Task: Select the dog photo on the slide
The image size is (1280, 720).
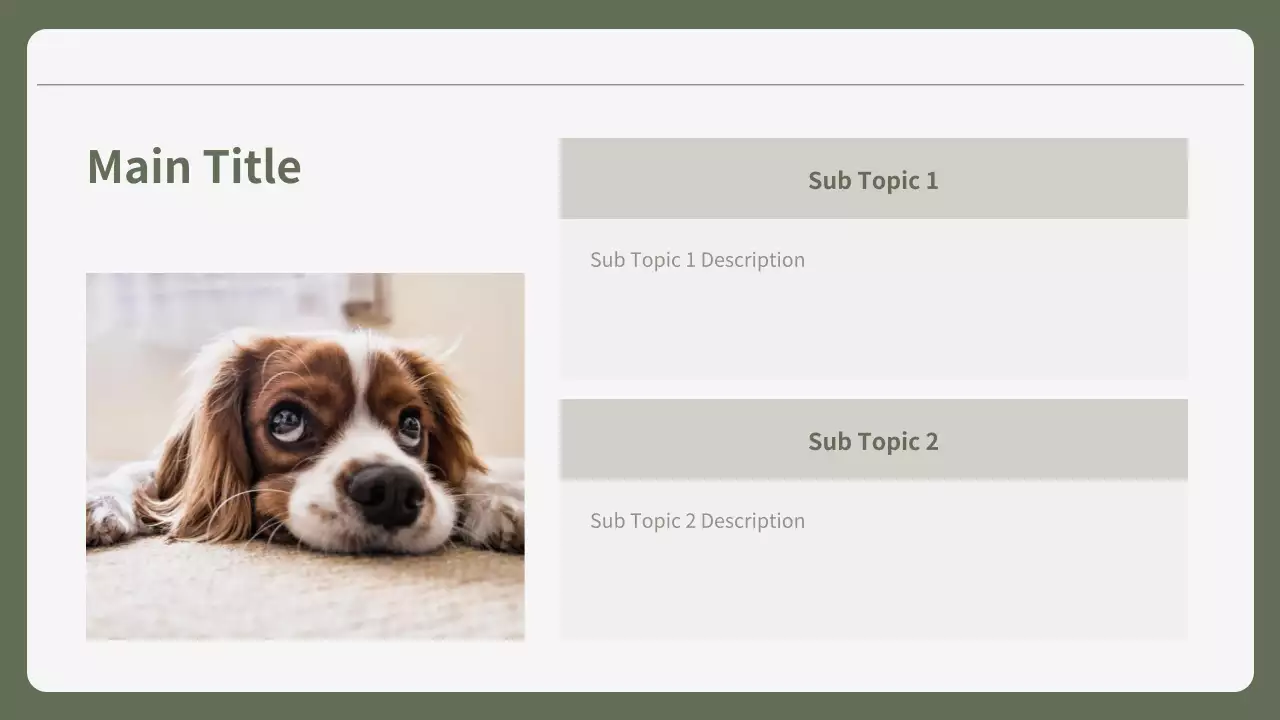Action: click(305, 456)
